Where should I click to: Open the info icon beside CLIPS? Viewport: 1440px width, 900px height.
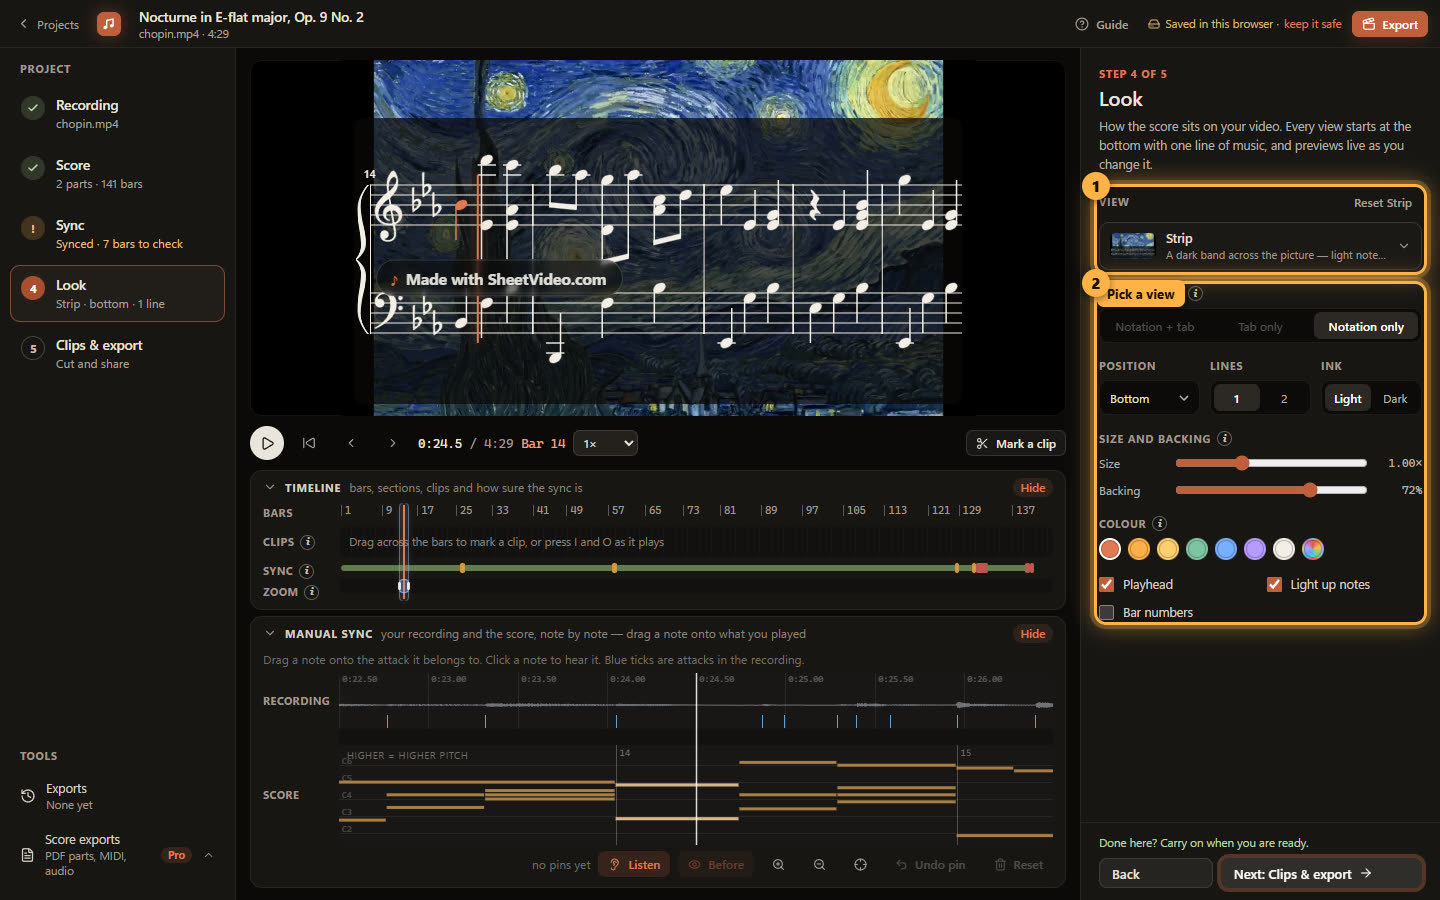pos(308,542)
